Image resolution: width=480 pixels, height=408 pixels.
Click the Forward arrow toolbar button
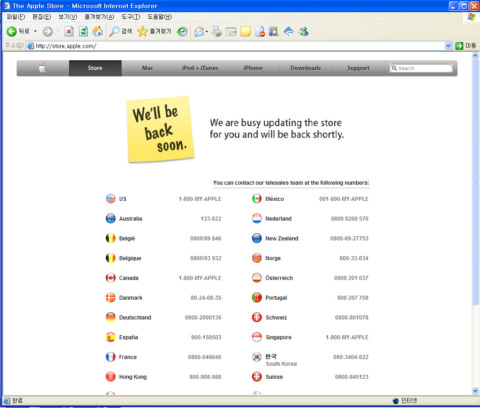[x=48, y=31]
